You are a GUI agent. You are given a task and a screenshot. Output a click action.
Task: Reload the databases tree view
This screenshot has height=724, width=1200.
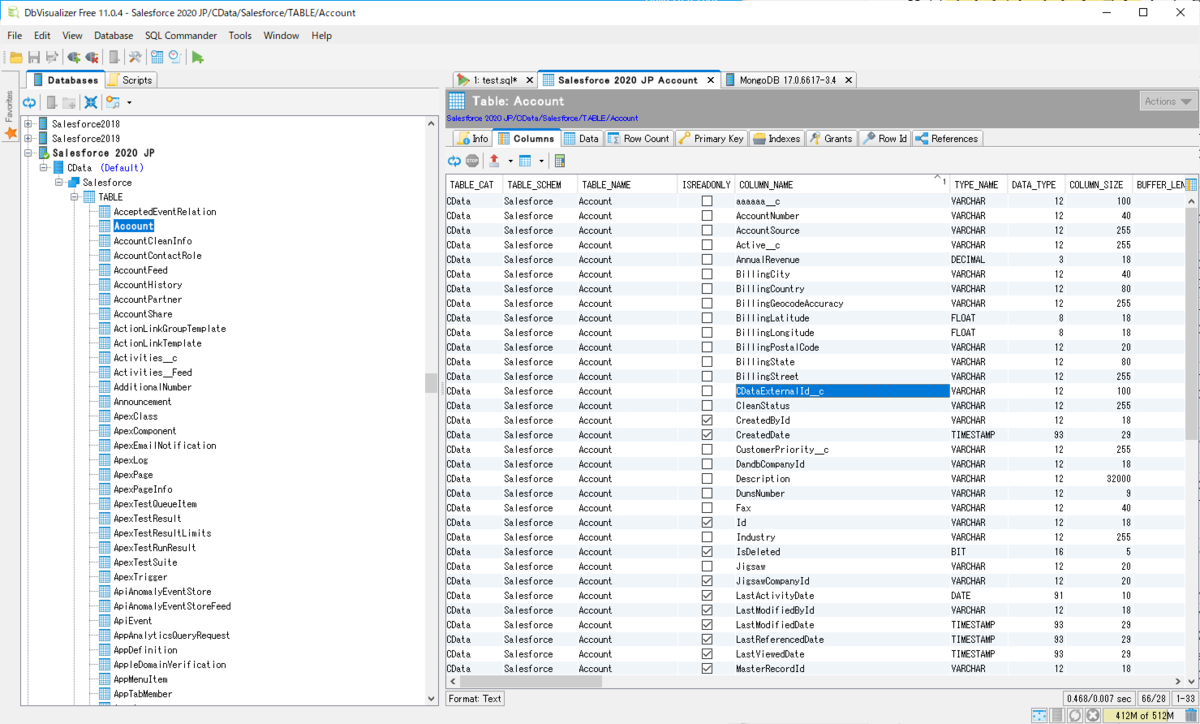(29, 102)
